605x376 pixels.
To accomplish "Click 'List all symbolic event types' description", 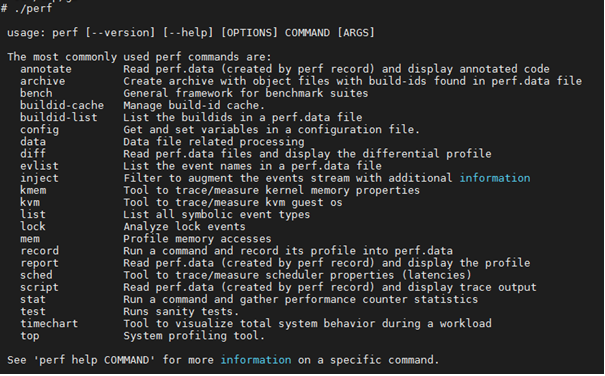I will click(x=217, y=215).
